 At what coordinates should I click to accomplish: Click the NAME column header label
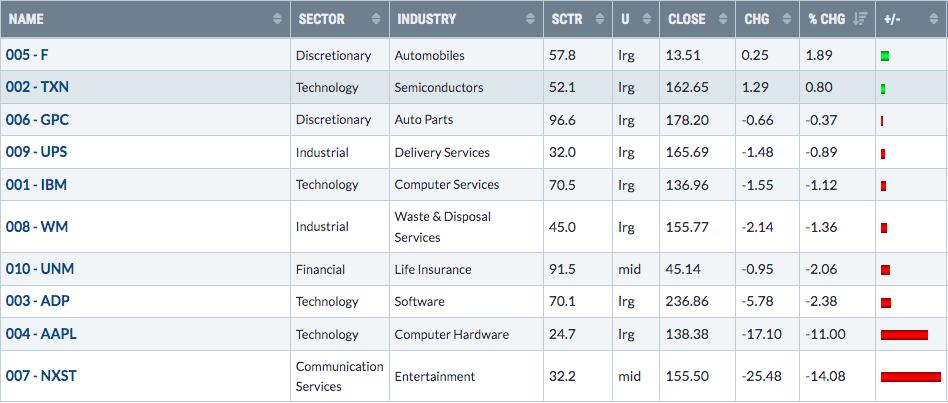[26, 19]
